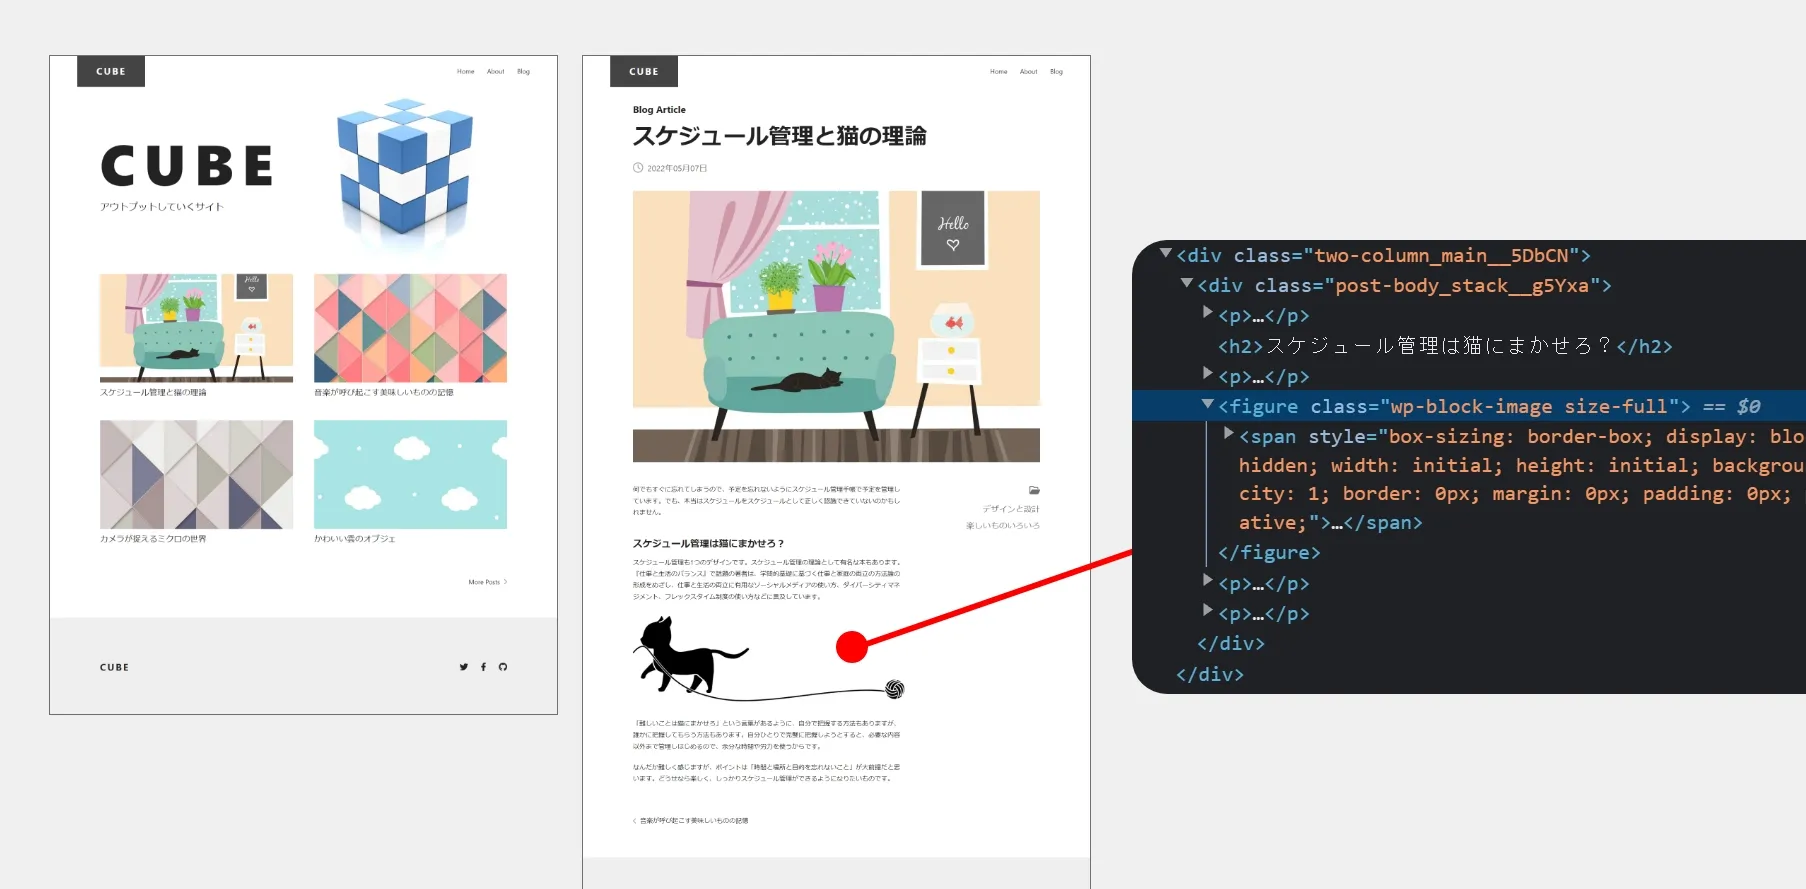Collapse the two-column_main div node
Image resolution: width=1806 pixels, height=889 pixels.
click(x=1165, y=254)
